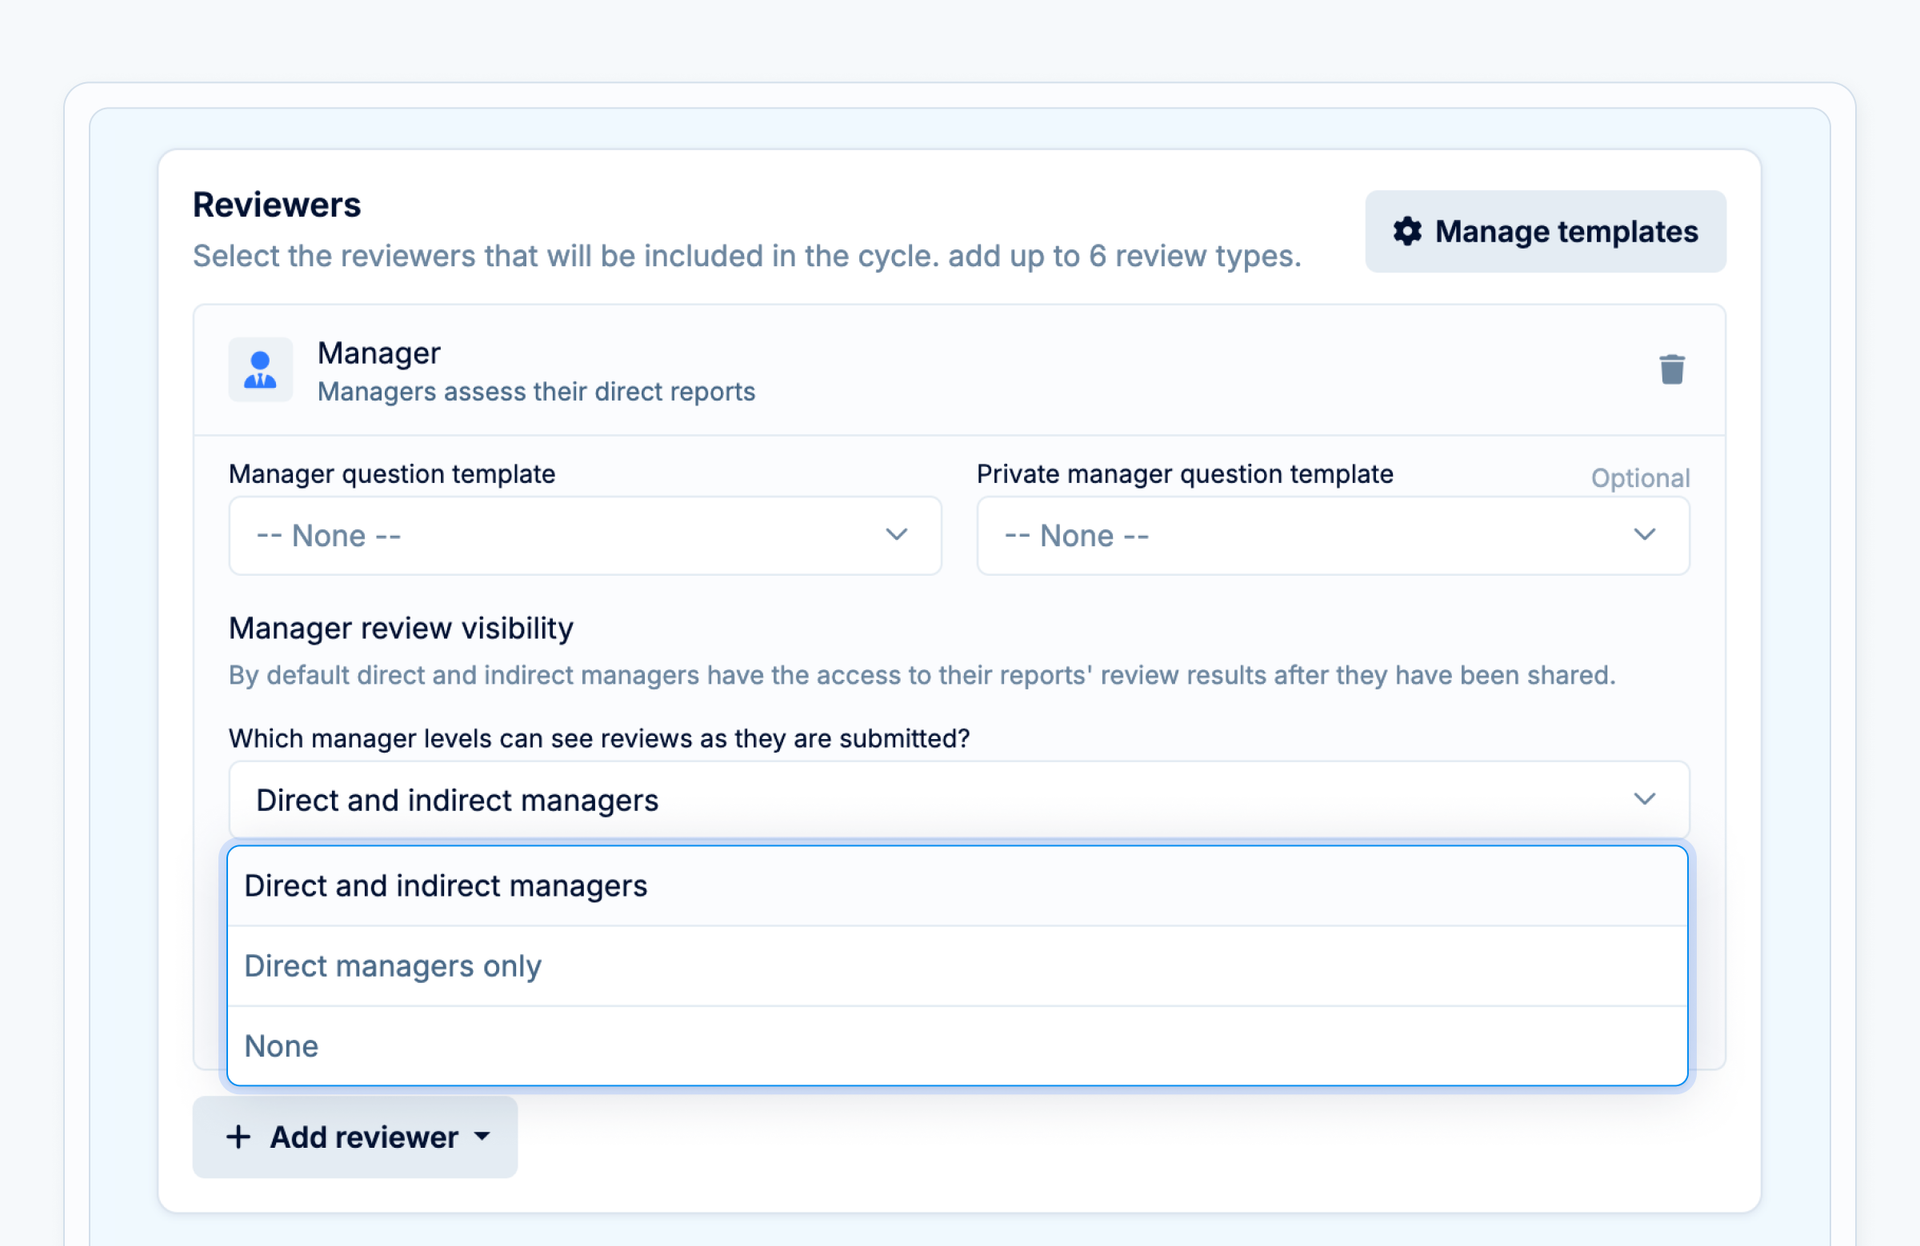The width and height of the screenshot is (1920, 1246).
Task: Click the caret arrow on Add reviewer
Action: (x=483, y=1137)
